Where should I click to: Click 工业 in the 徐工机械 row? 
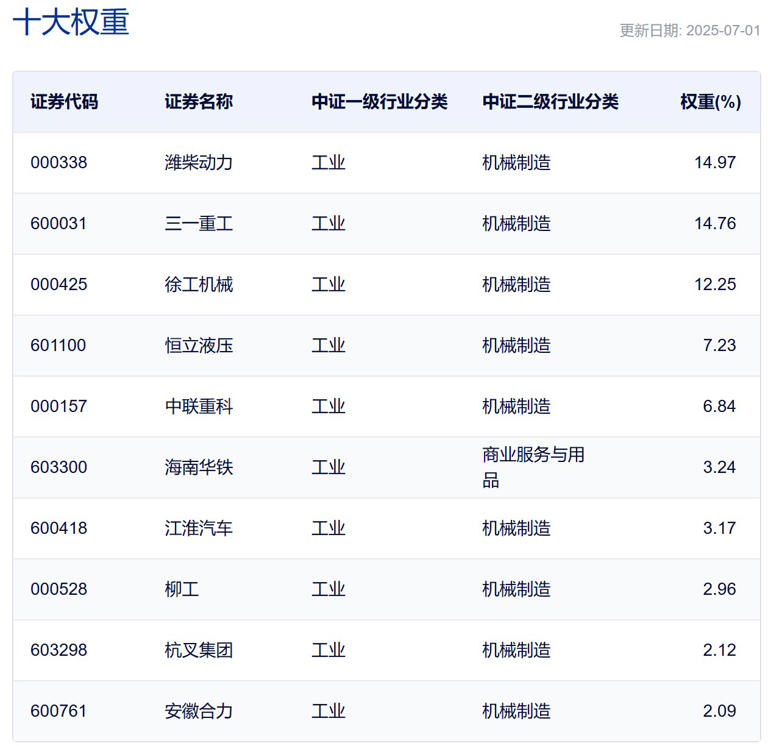[329, 285]
